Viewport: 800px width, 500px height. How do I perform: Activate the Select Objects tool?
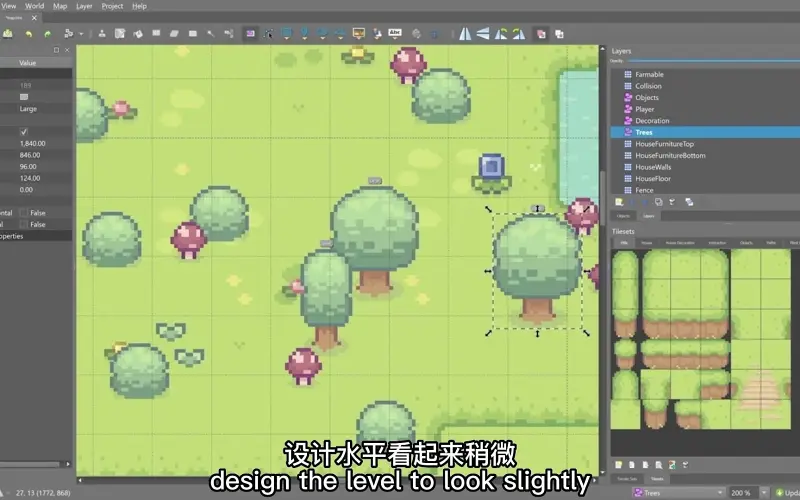pos(250,34)
